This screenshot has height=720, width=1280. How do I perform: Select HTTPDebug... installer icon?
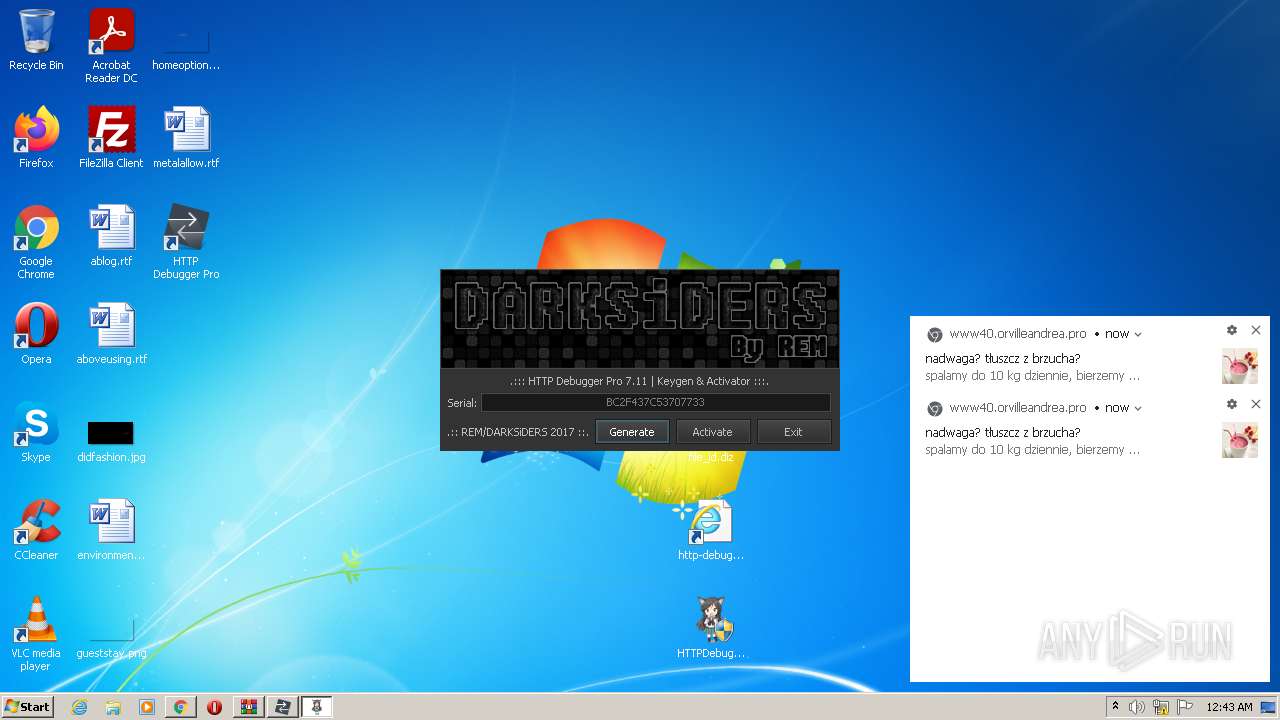coord(711,628)
